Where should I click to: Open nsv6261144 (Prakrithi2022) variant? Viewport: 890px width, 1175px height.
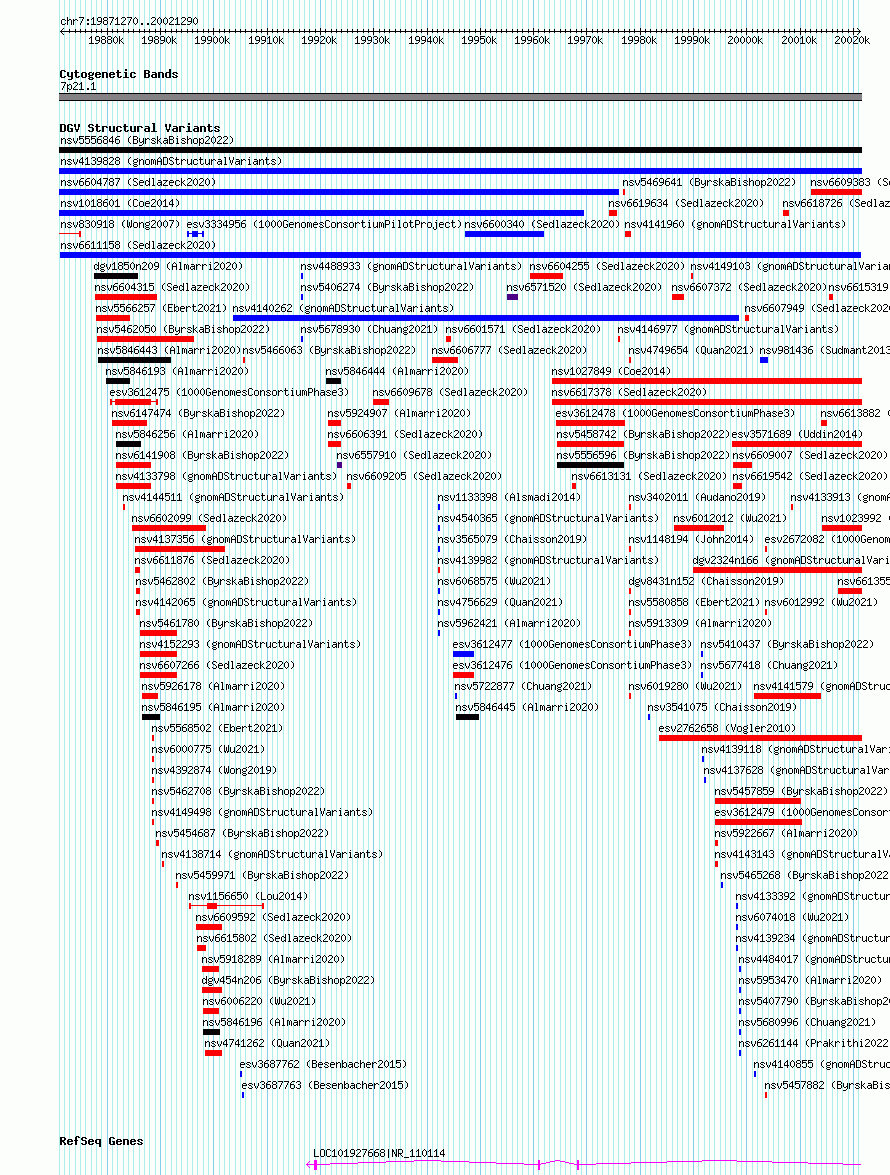[814, 1042]
